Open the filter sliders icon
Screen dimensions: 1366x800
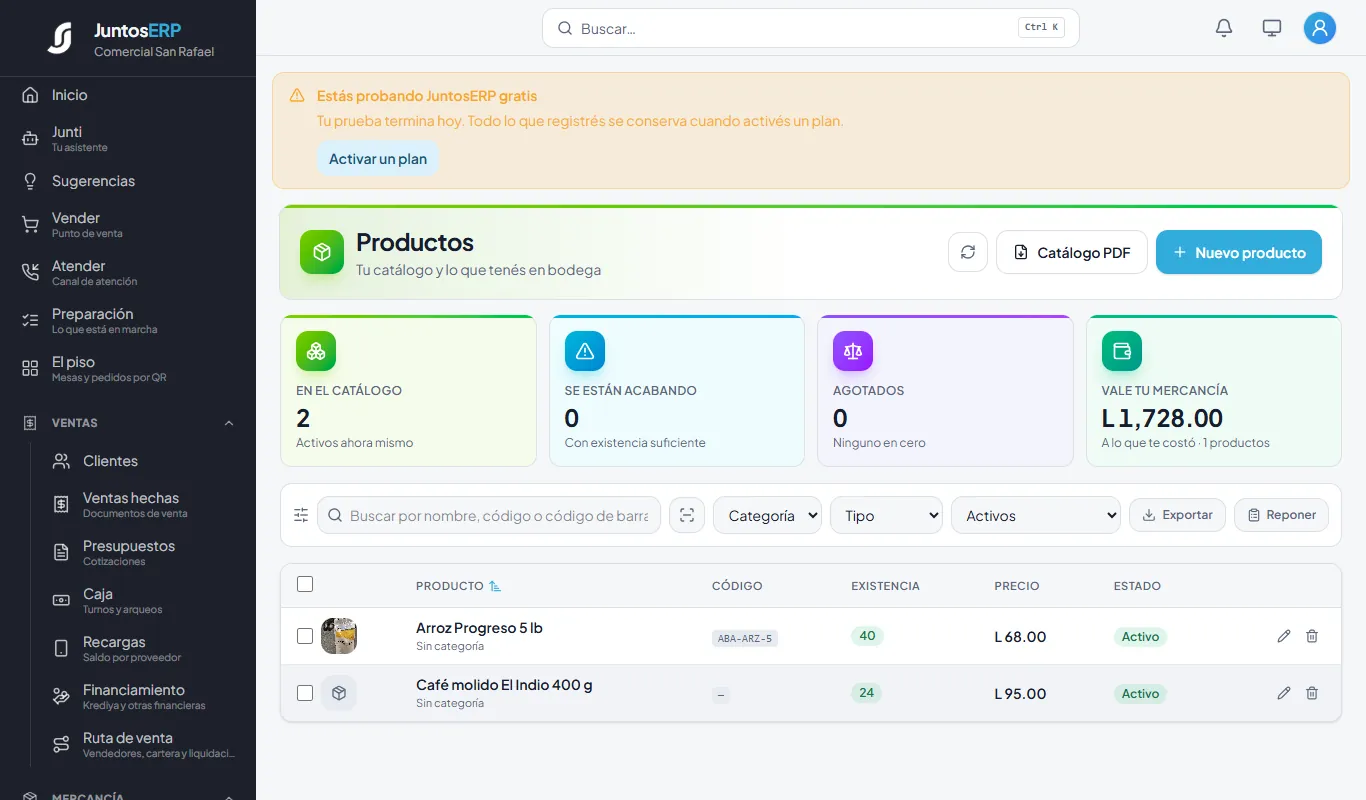pyautogui.click(x=301, y=515)
